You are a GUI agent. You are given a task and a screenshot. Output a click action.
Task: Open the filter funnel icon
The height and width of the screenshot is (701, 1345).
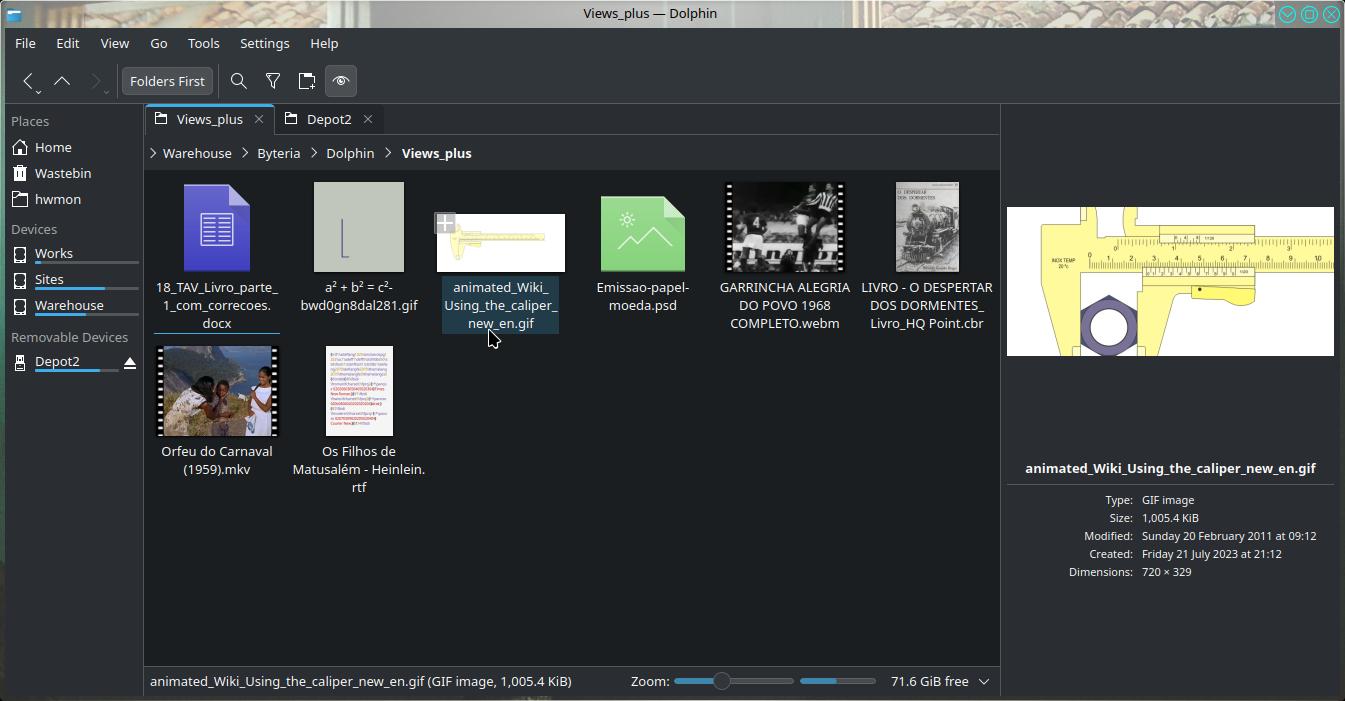coord(272,81)
